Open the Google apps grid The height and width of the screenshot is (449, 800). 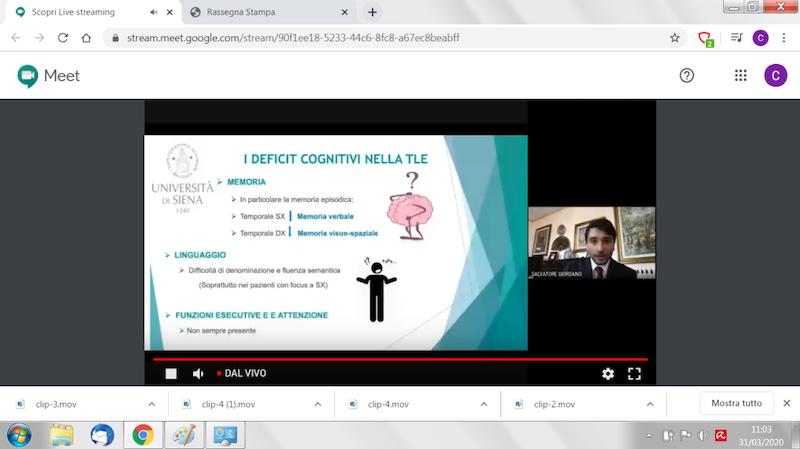[741, 76]
